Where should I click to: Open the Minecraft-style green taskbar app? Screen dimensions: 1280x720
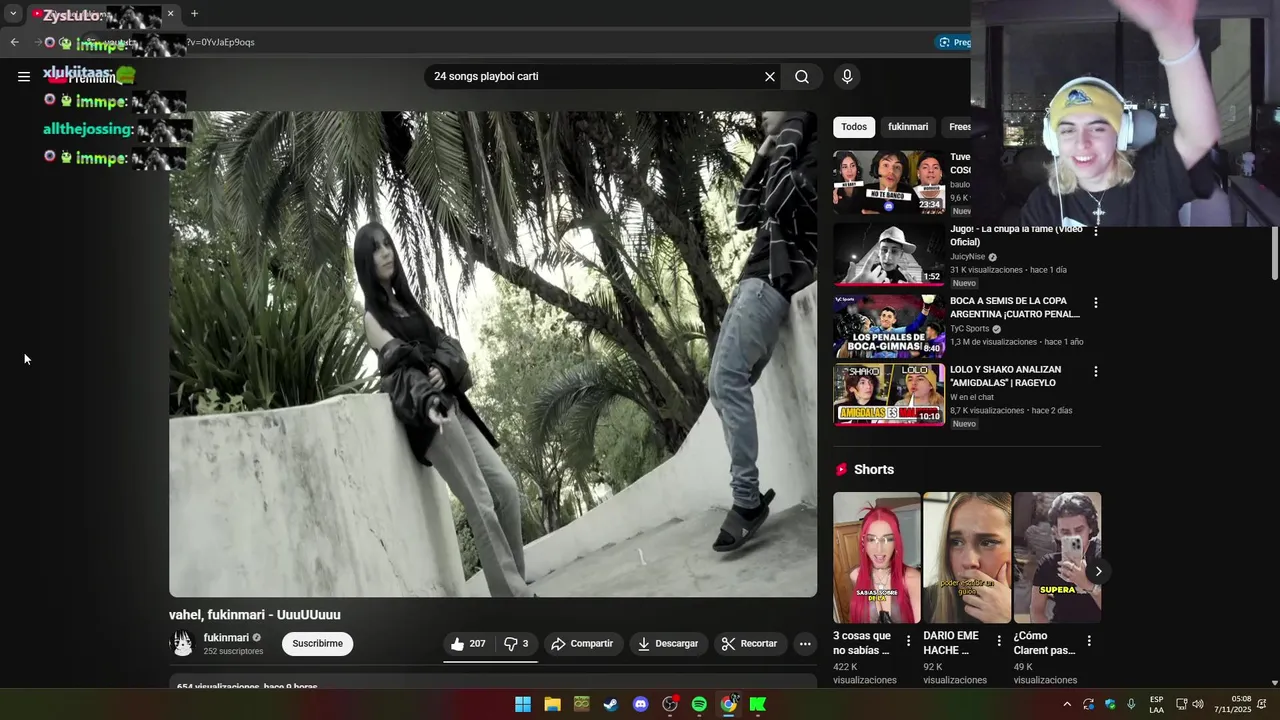tap(582, 704)
